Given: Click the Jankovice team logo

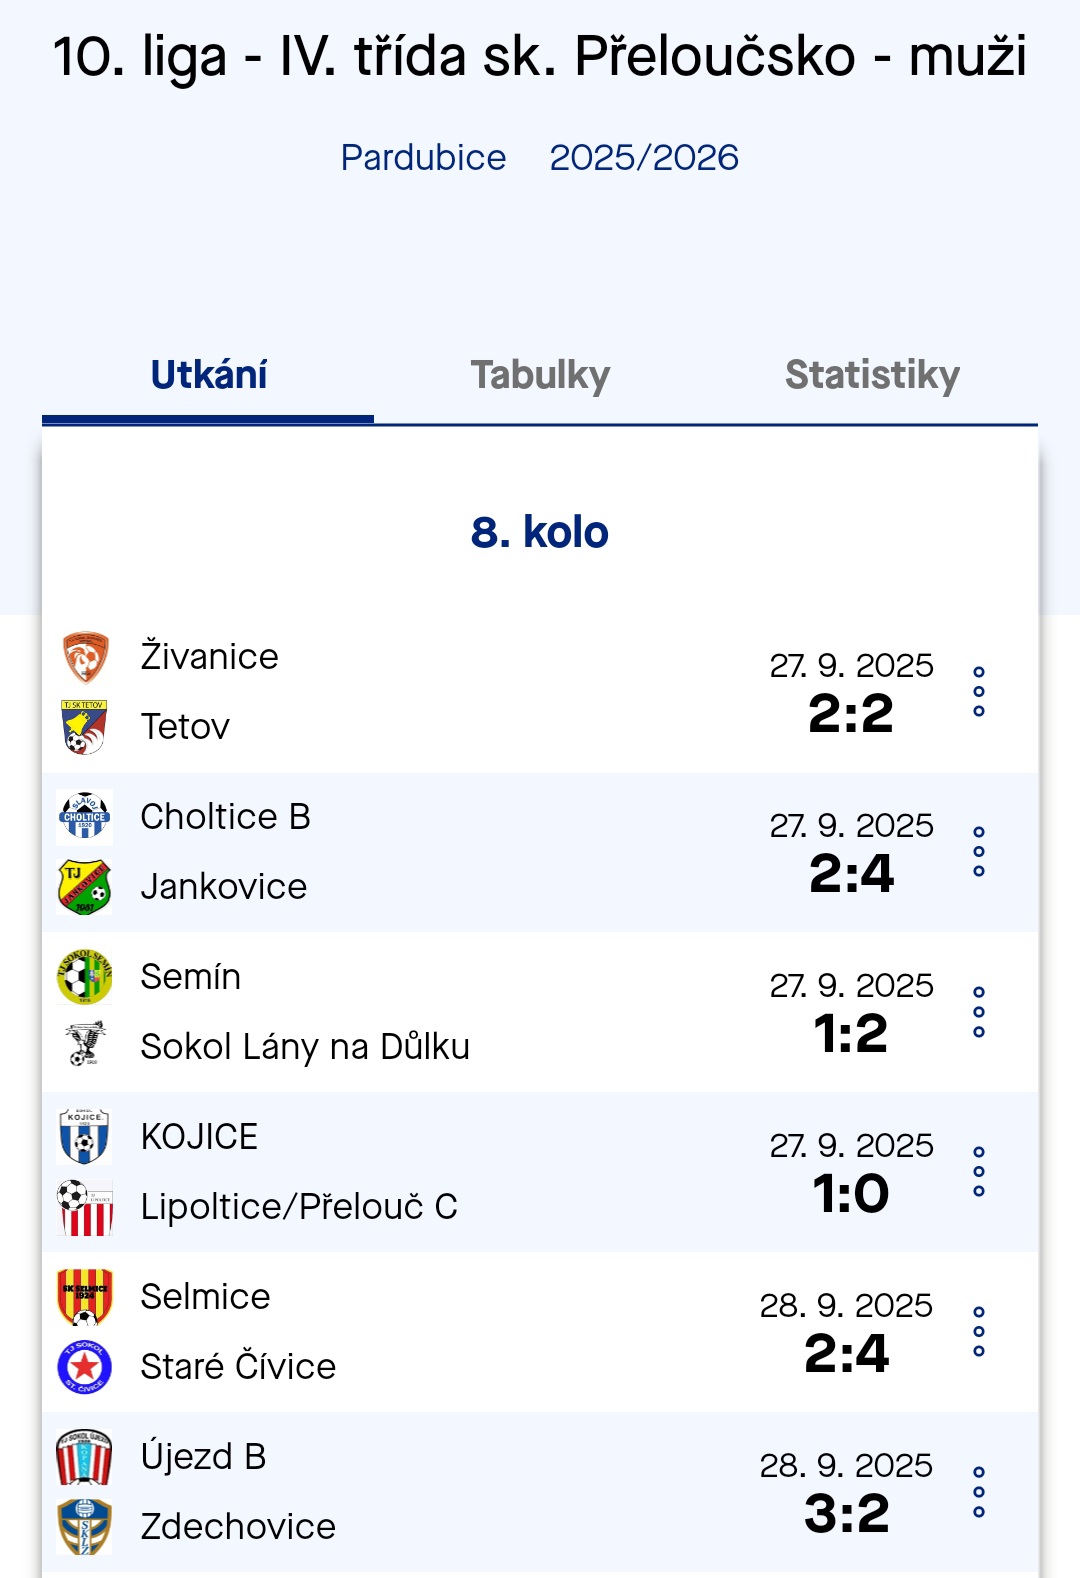Looking at the screenshot, I should (85, 887).
